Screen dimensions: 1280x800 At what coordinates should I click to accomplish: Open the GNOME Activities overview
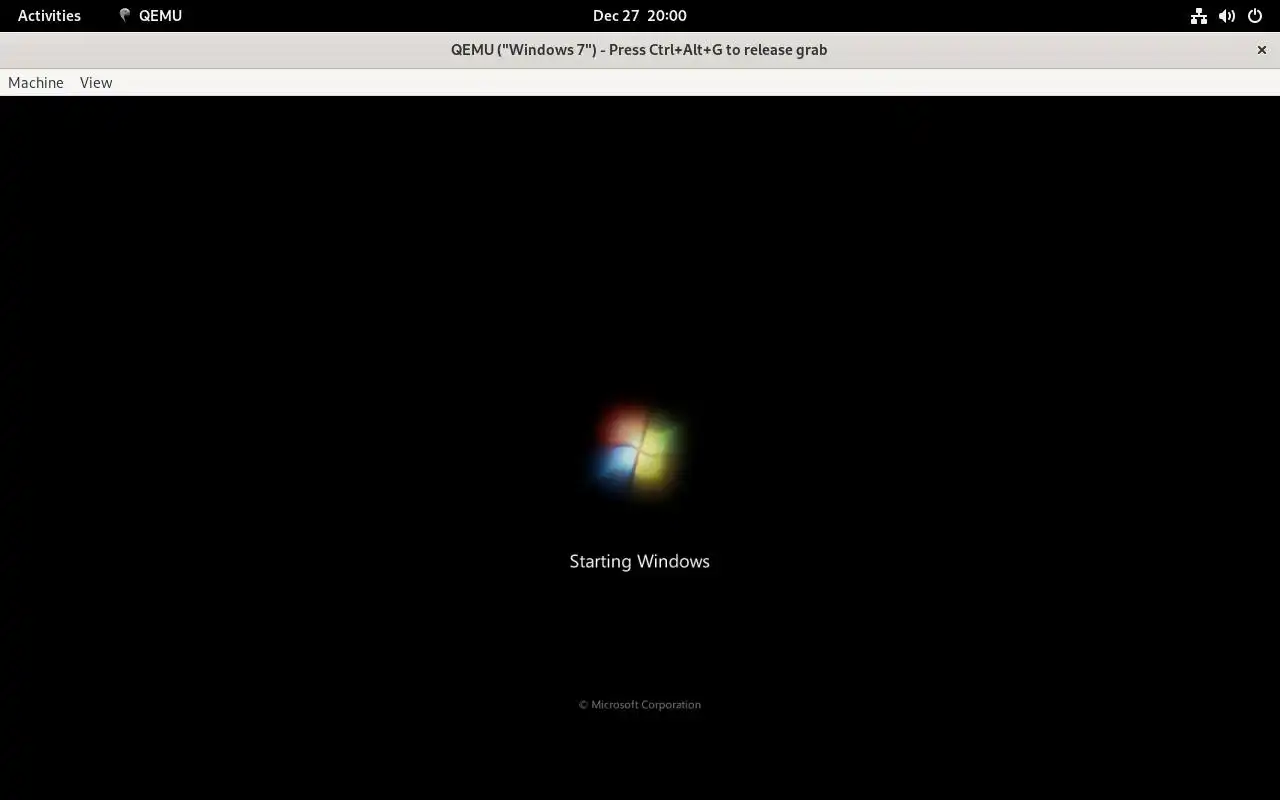[49, 15]
